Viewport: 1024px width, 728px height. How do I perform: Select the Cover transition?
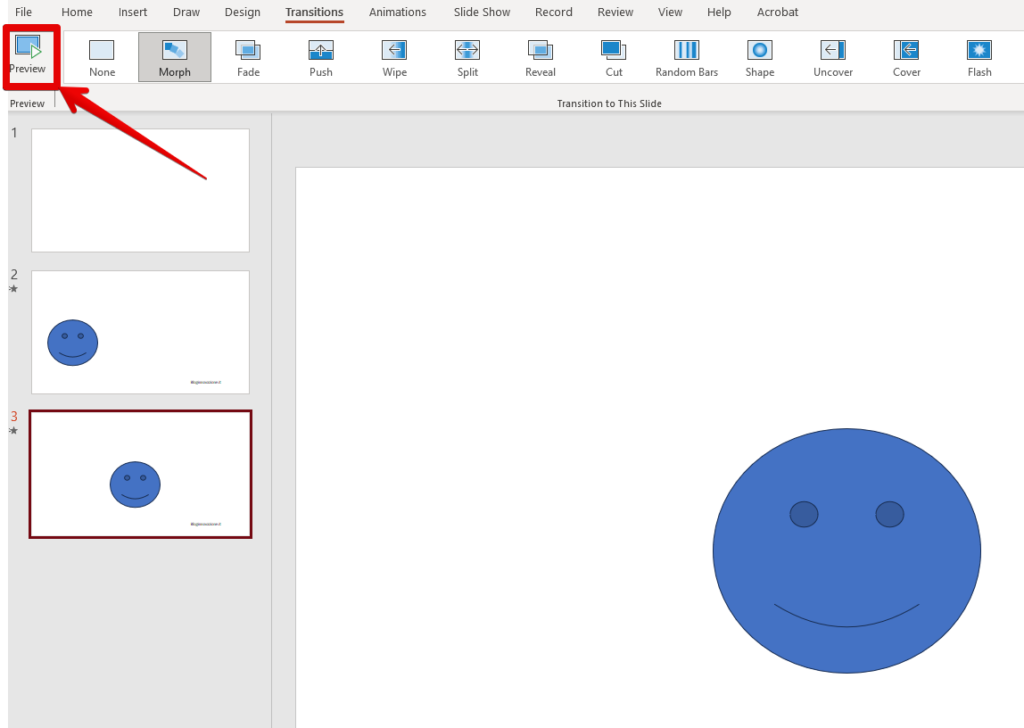pos(907,57)
